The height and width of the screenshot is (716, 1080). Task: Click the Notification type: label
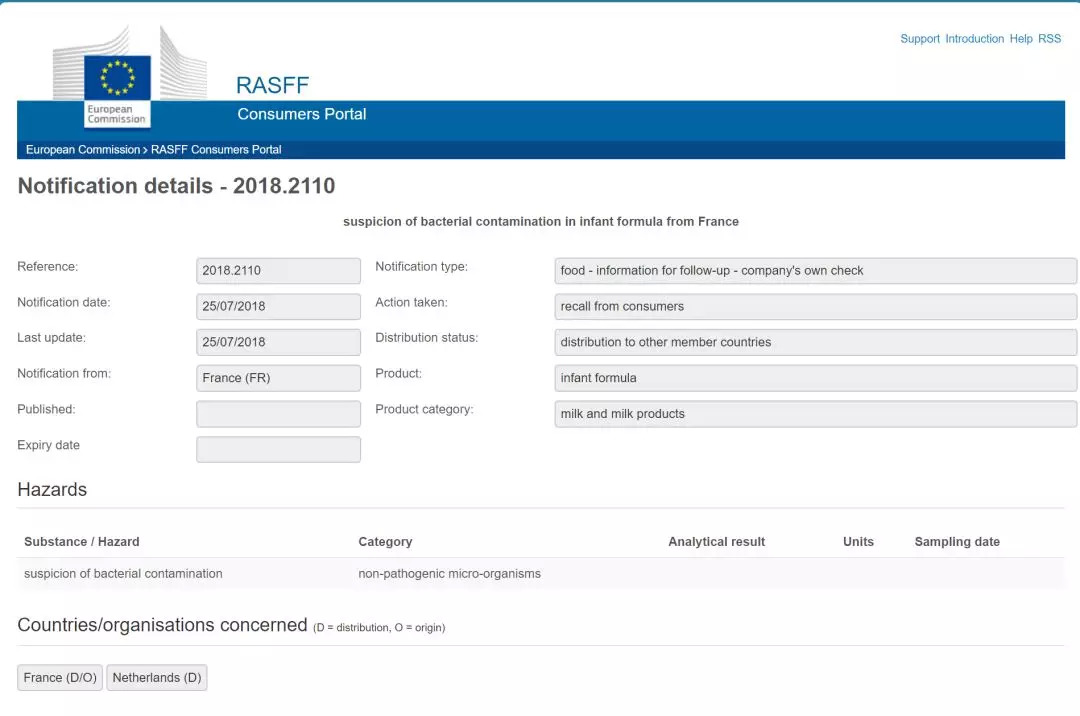[422, 266]
